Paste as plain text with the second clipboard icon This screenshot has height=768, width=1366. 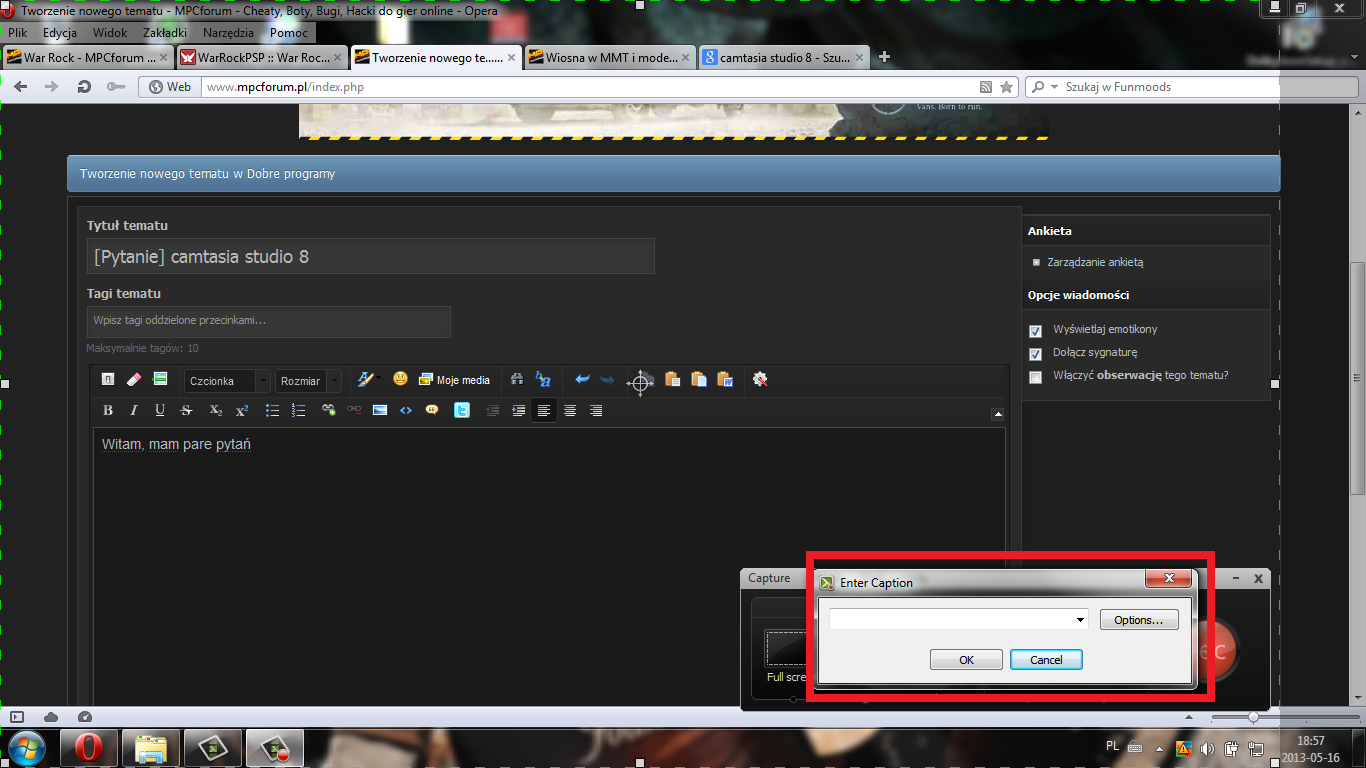699,380
